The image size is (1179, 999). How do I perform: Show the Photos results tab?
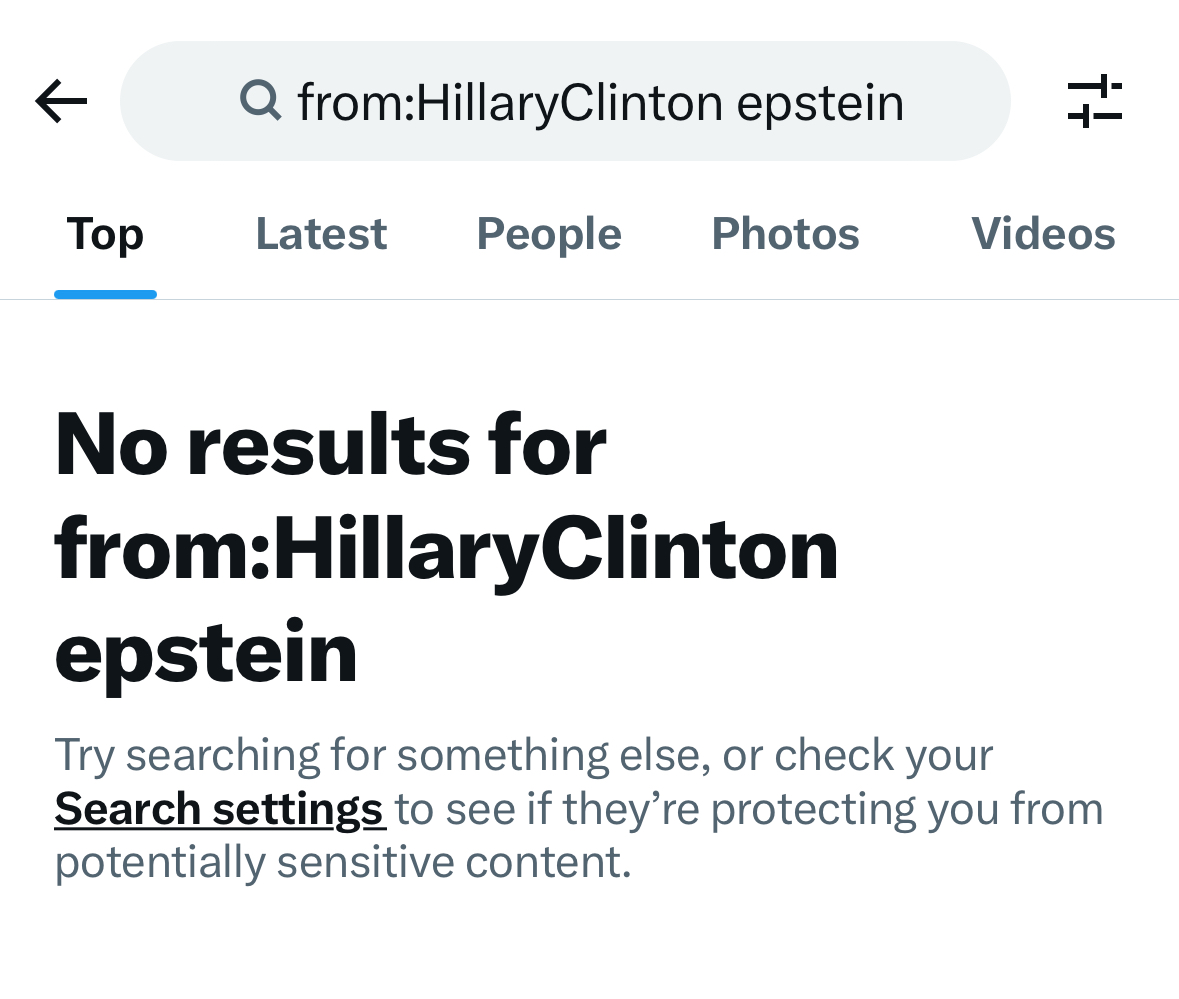click(x=785, y=234)
